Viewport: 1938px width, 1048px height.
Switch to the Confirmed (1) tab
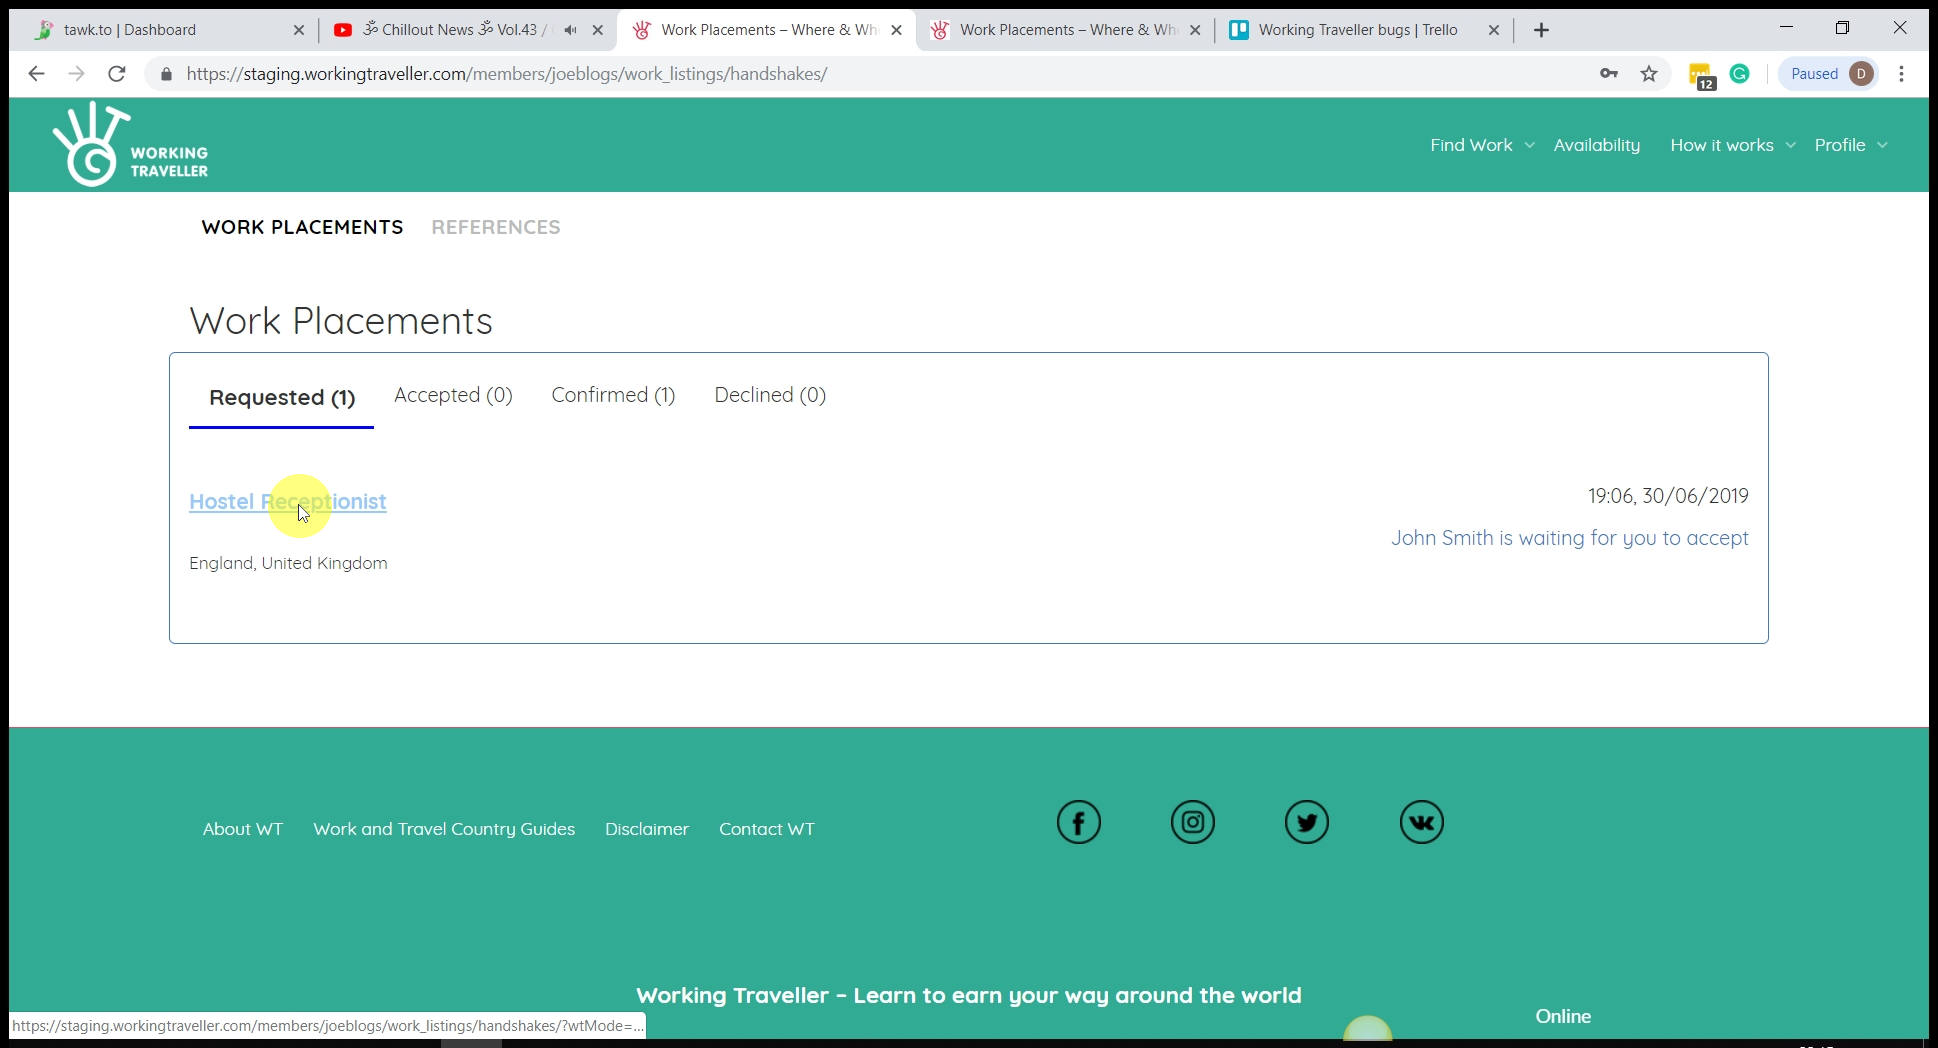(x=613, y=395)
